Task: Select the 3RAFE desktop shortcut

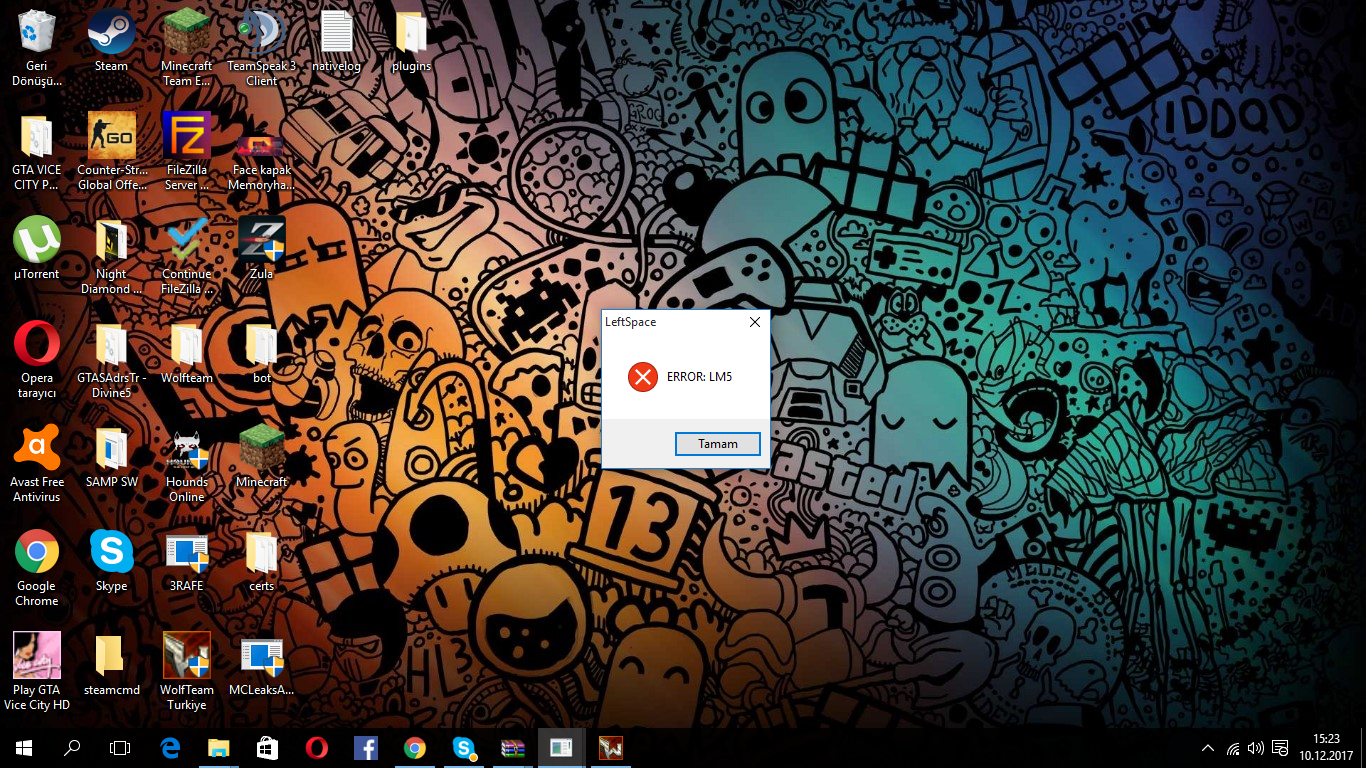Action: 187,561
